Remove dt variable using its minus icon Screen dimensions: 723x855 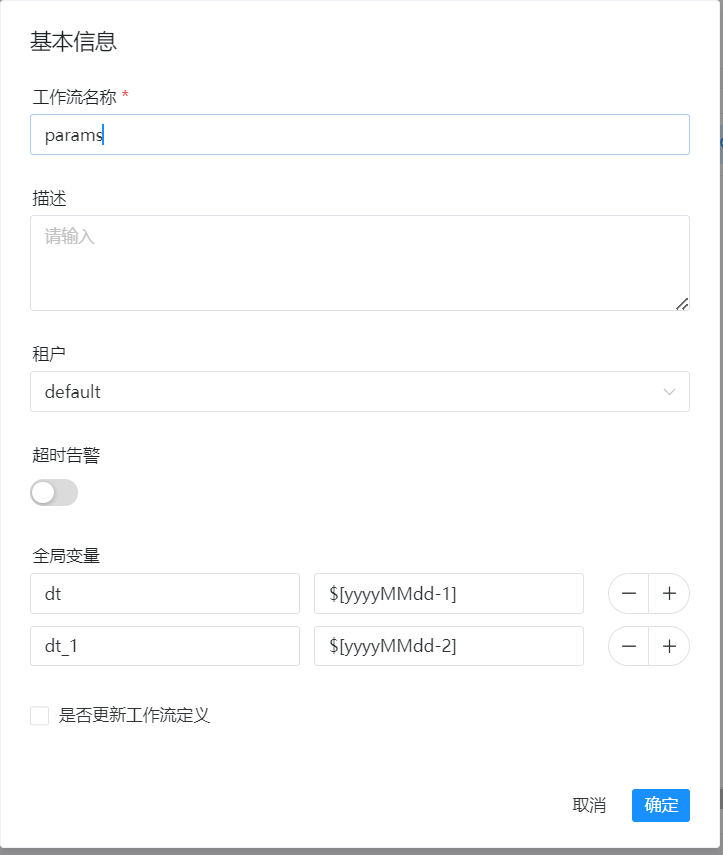pos(628,593)
